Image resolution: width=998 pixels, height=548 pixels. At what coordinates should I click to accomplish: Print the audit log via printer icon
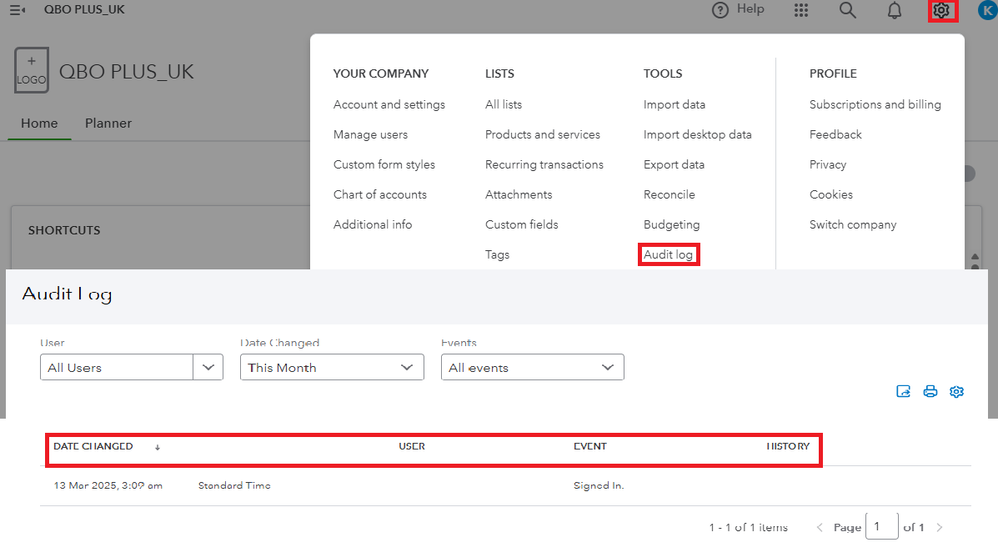(x=930, y=392)
